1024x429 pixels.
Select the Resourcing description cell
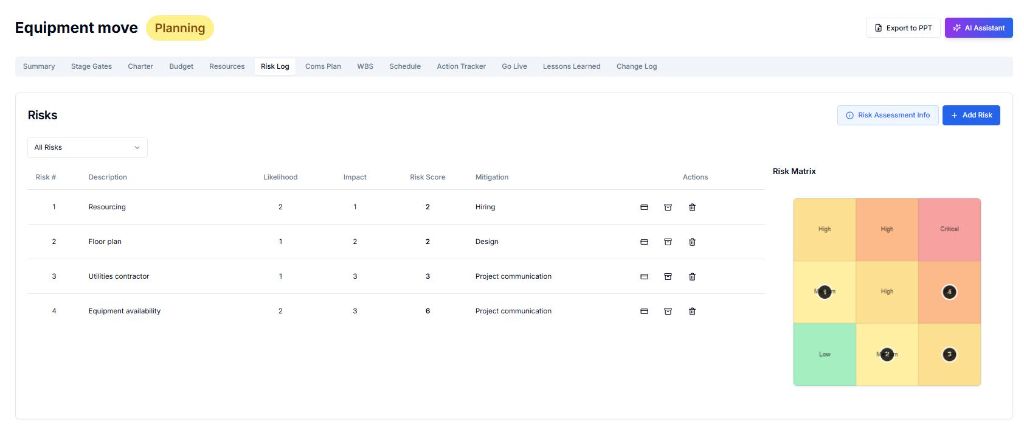tap(107, 207)
